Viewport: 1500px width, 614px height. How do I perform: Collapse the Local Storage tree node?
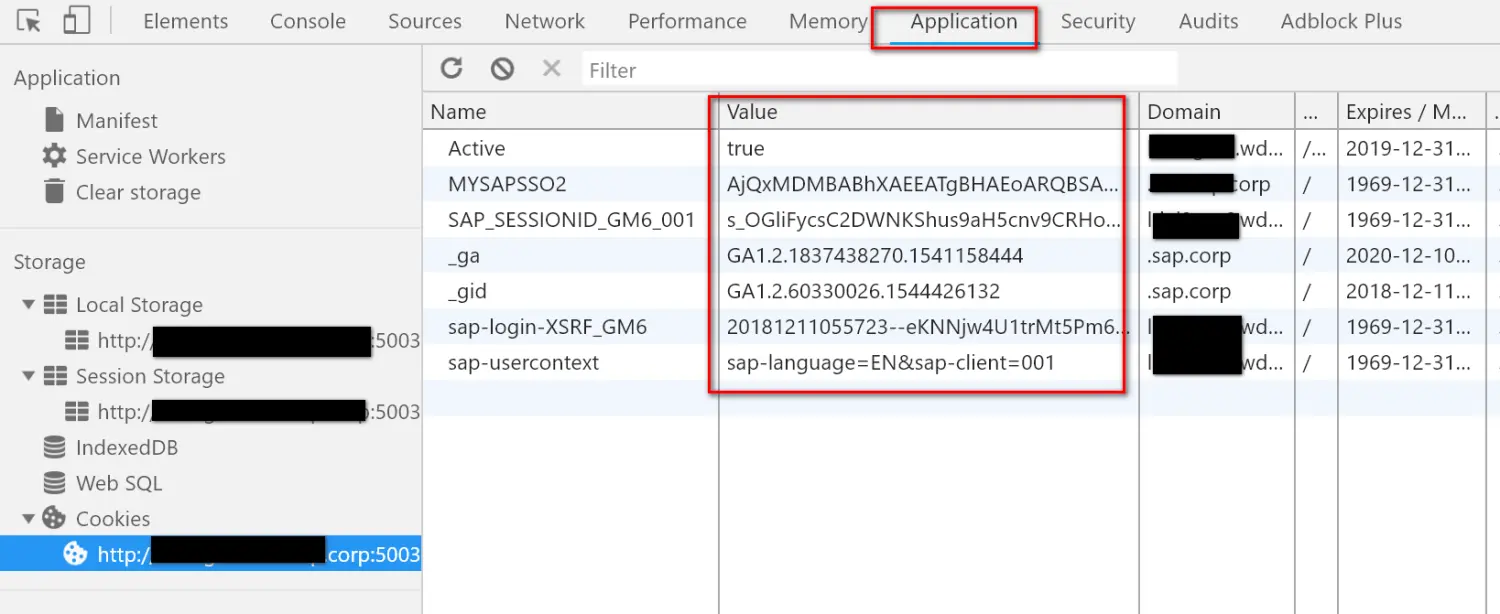[x=28, y=304]
